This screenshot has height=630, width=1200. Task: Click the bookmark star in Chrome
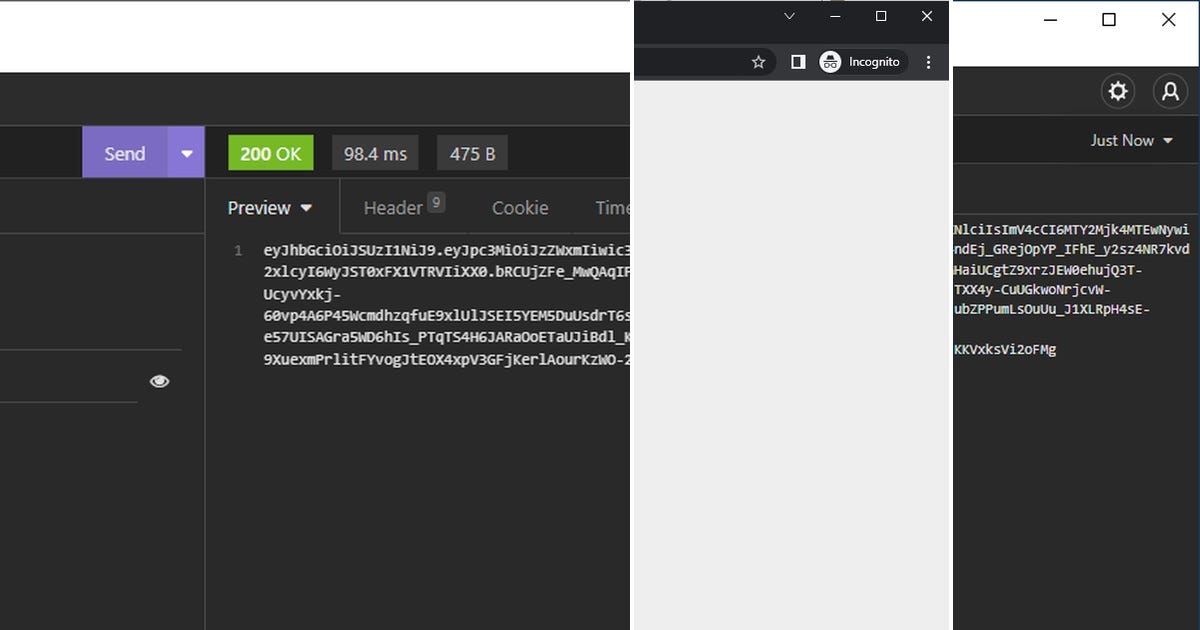pyautogui.click(x=758, y=61)
